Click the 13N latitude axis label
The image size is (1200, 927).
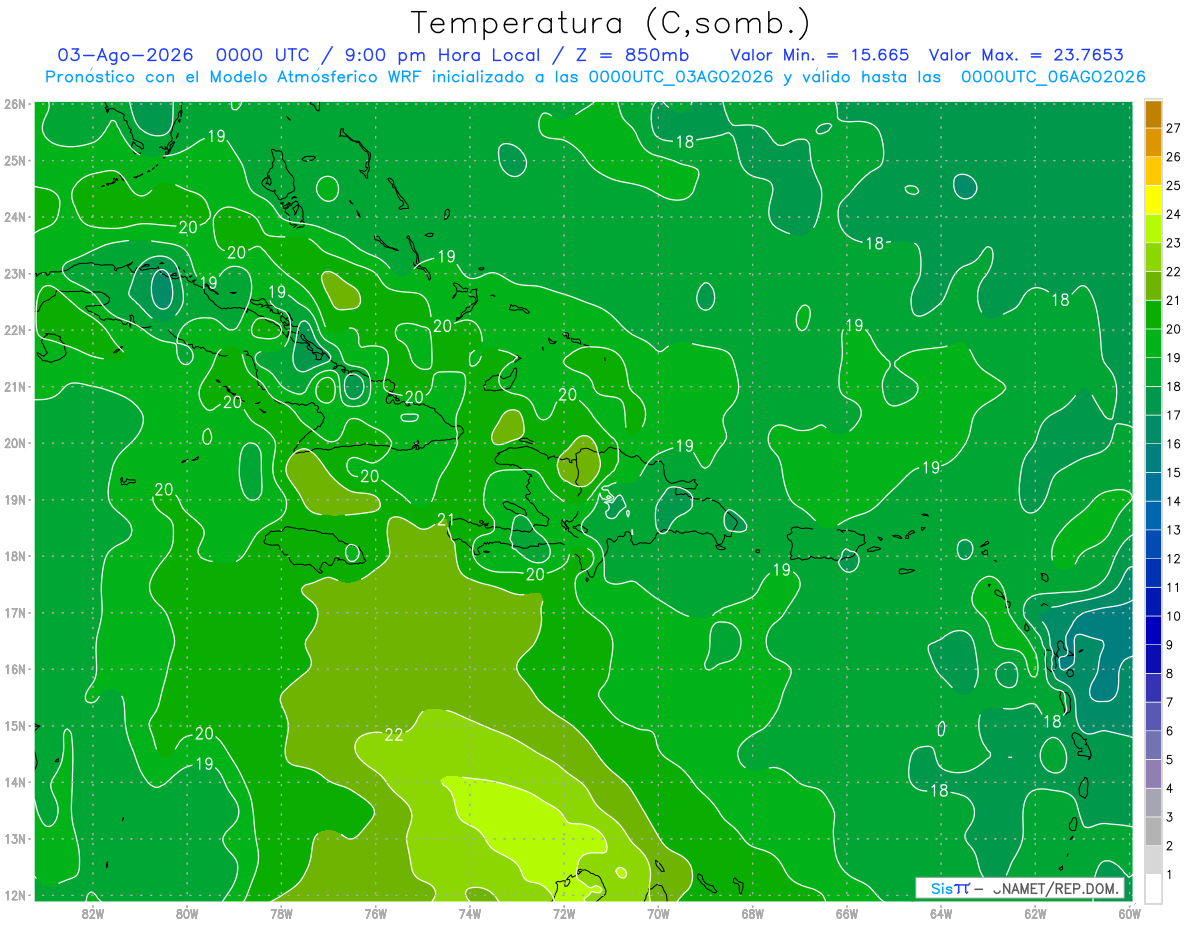(14, 838)
